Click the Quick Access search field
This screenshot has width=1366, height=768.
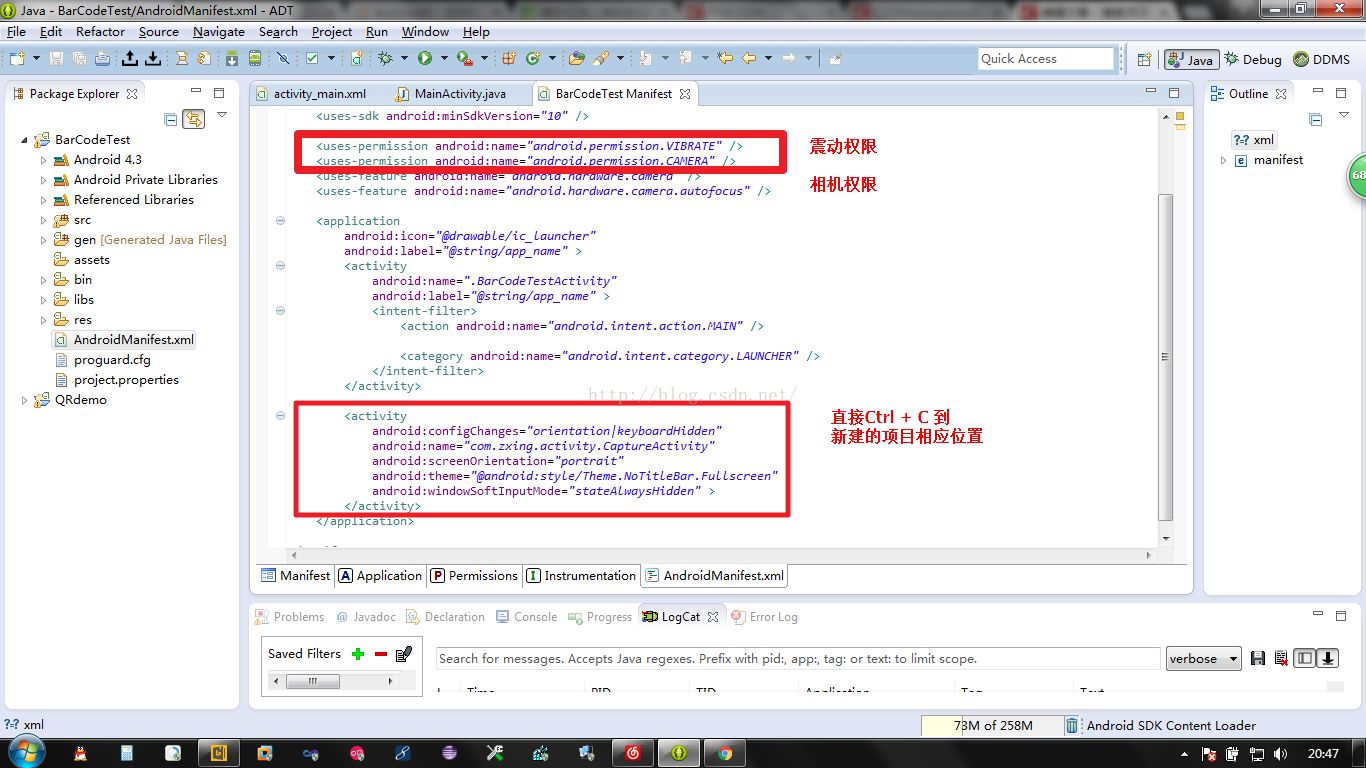[1046, 59]
